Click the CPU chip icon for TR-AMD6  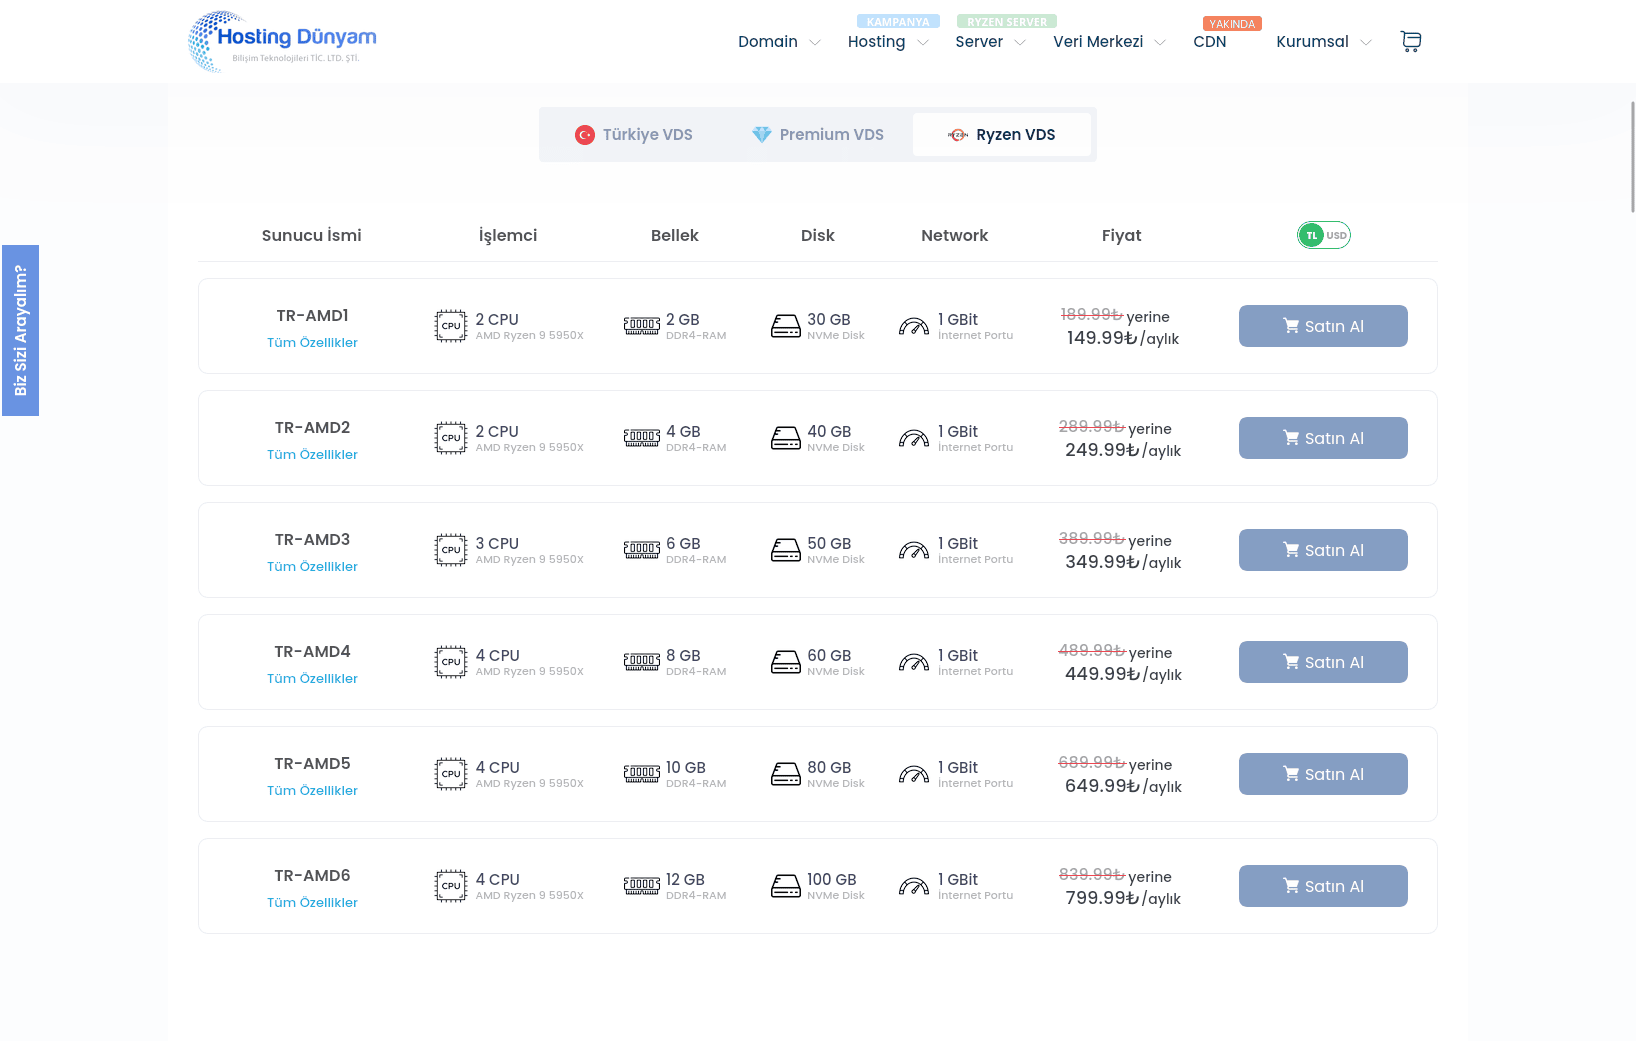point(451,886)
